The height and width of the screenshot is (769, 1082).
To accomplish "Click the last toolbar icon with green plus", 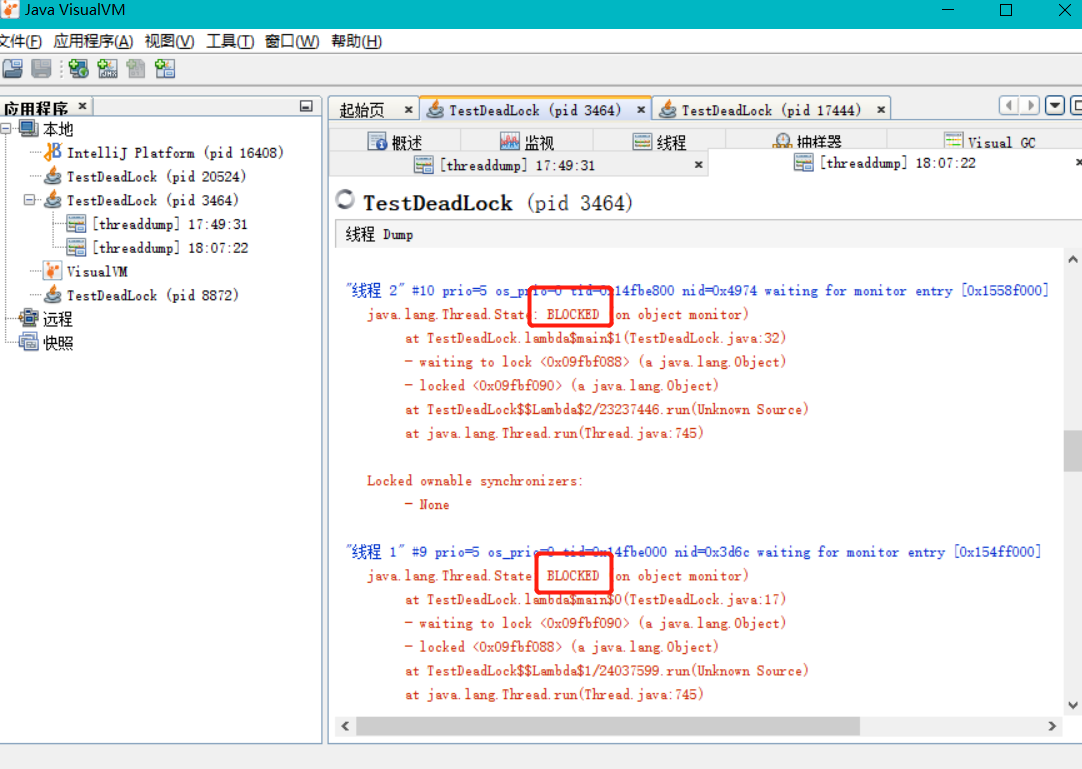I will point(165,68).
